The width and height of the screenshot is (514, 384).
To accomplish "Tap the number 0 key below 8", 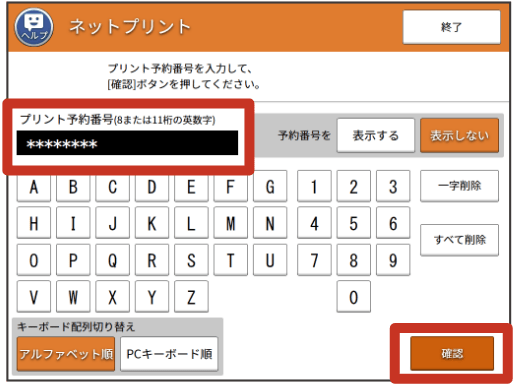I will 353,296.
